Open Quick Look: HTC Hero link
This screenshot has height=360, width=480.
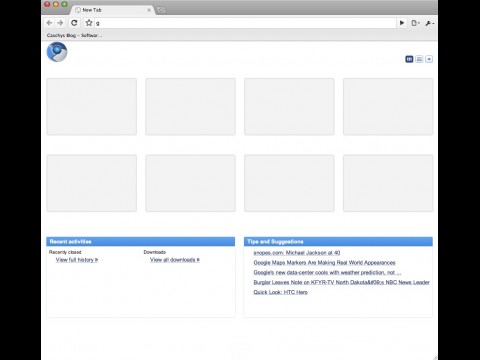(281, 292)
